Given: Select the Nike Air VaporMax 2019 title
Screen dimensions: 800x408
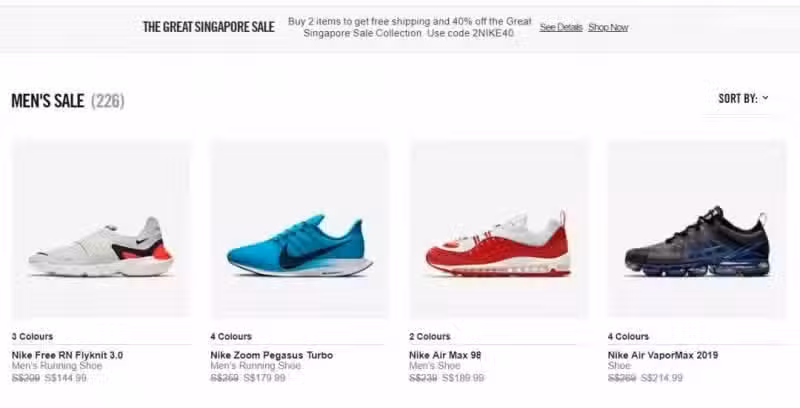Looking at the screenshot, I should tap(663, 355).
